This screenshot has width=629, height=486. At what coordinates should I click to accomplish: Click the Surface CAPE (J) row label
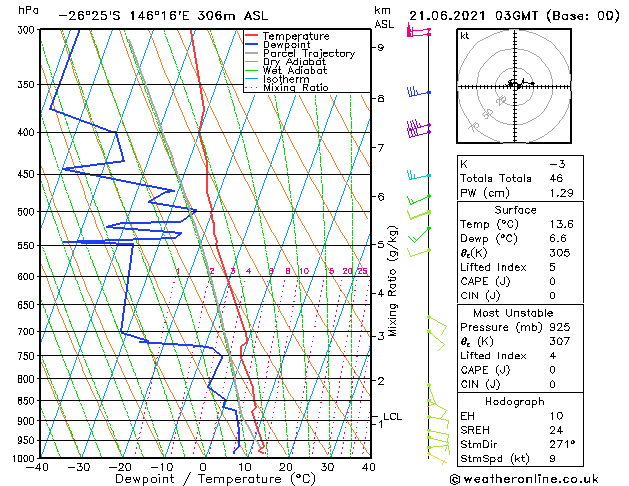(x=485, y=281)
